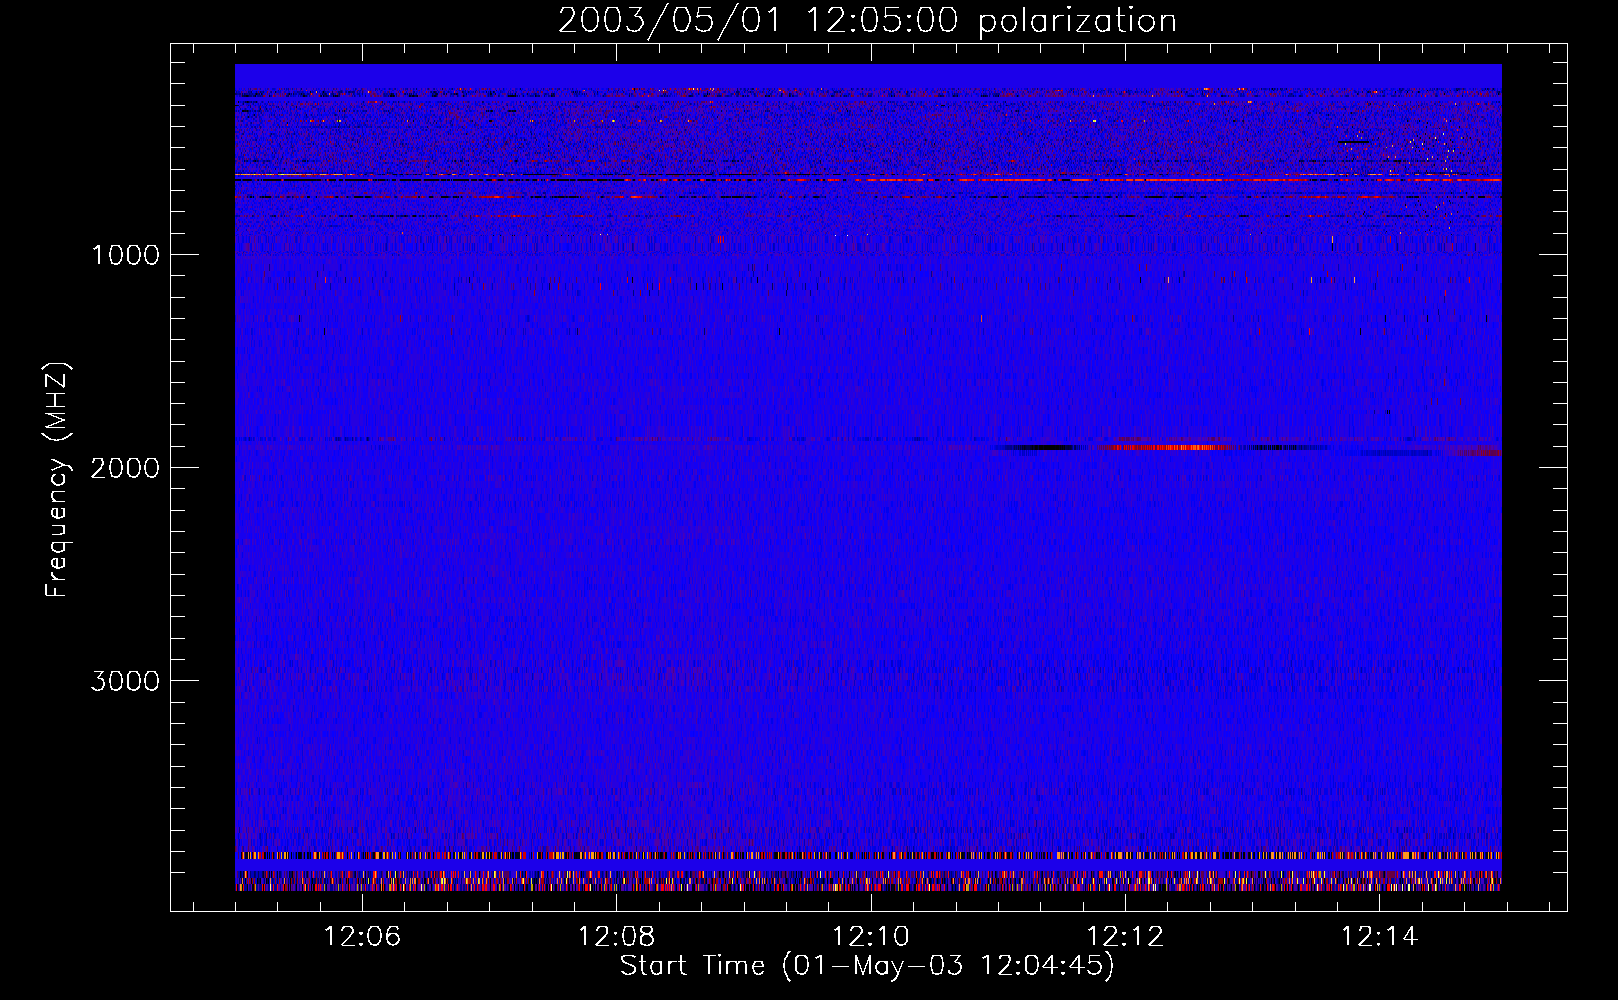The height and width of the screenshot is (1000, 1618).
Task: Click the 12:12 time tick label
Action: click(1125, 937)
